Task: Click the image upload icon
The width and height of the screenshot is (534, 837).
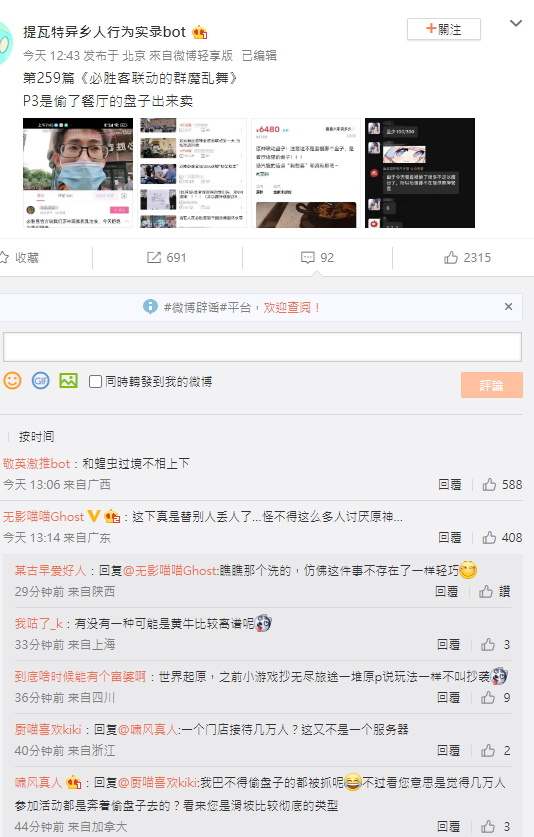Action: click(68, 381)
